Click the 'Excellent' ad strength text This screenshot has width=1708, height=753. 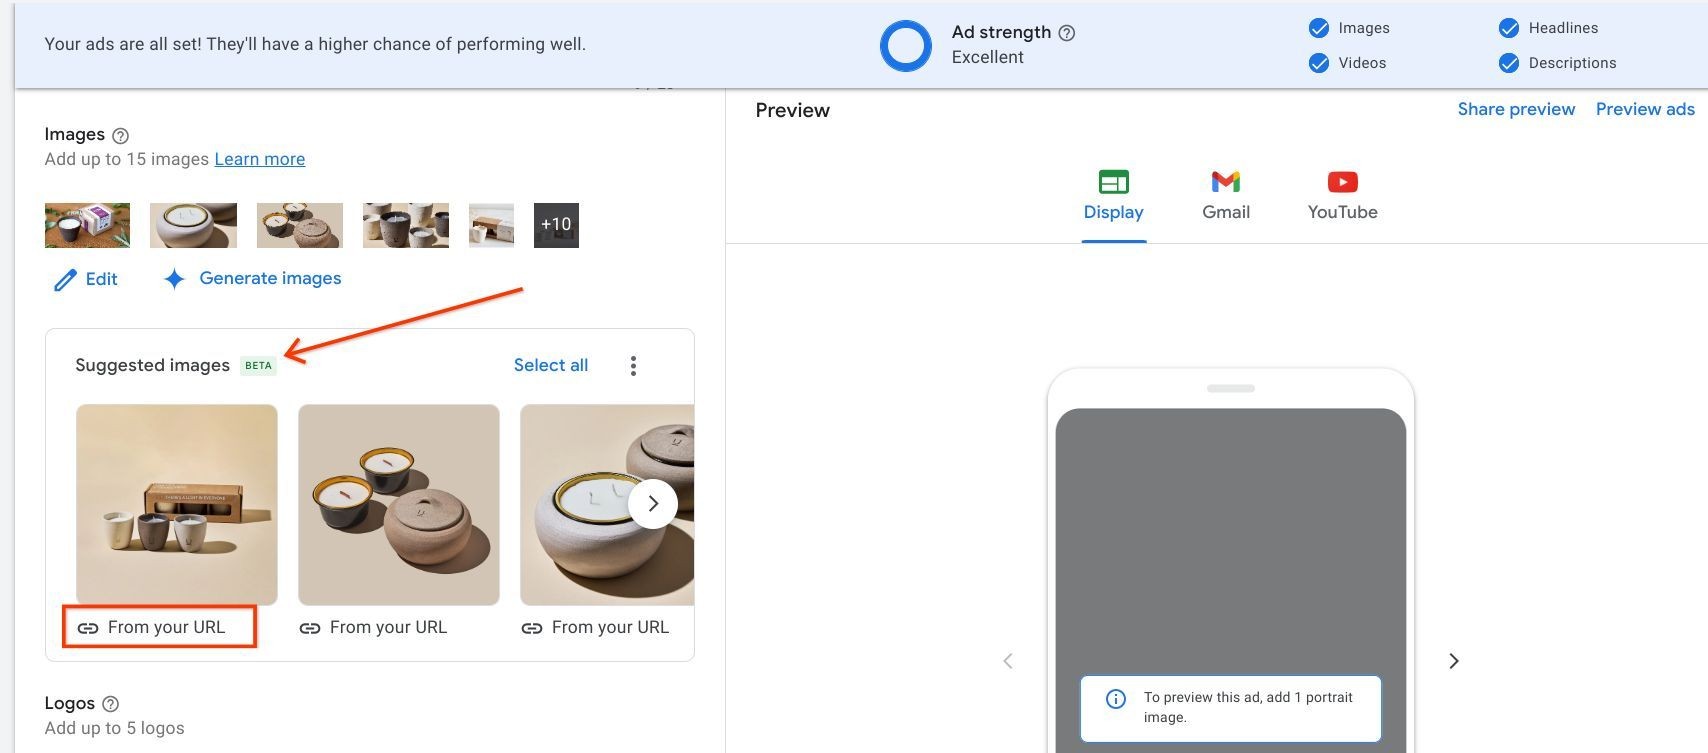[x=987, y=57]
